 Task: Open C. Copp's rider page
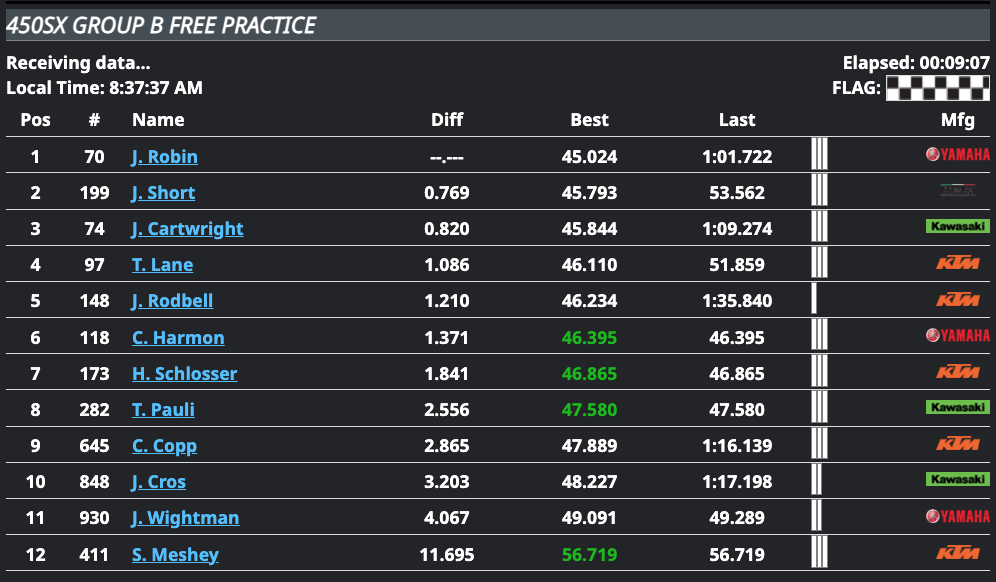(x=164, y=446)
